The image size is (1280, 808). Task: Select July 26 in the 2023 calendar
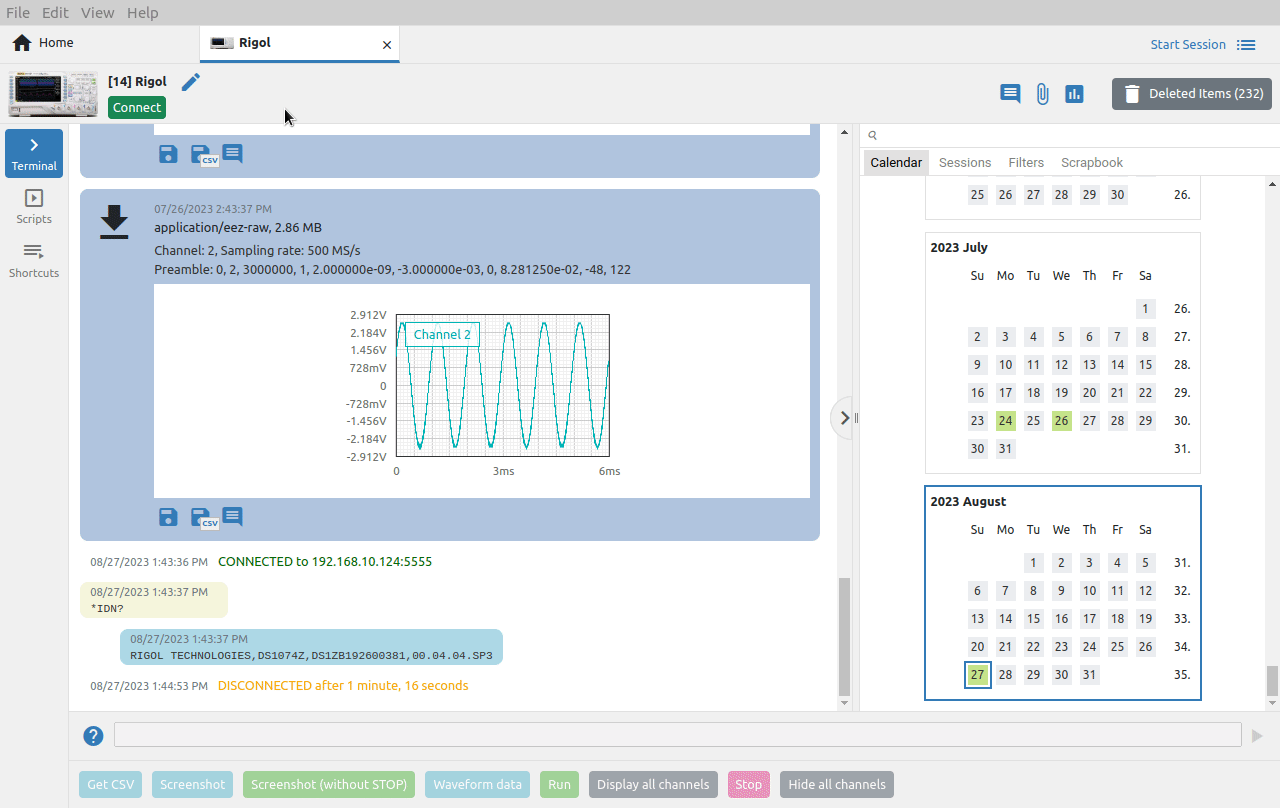click(x=1062, y=421)
